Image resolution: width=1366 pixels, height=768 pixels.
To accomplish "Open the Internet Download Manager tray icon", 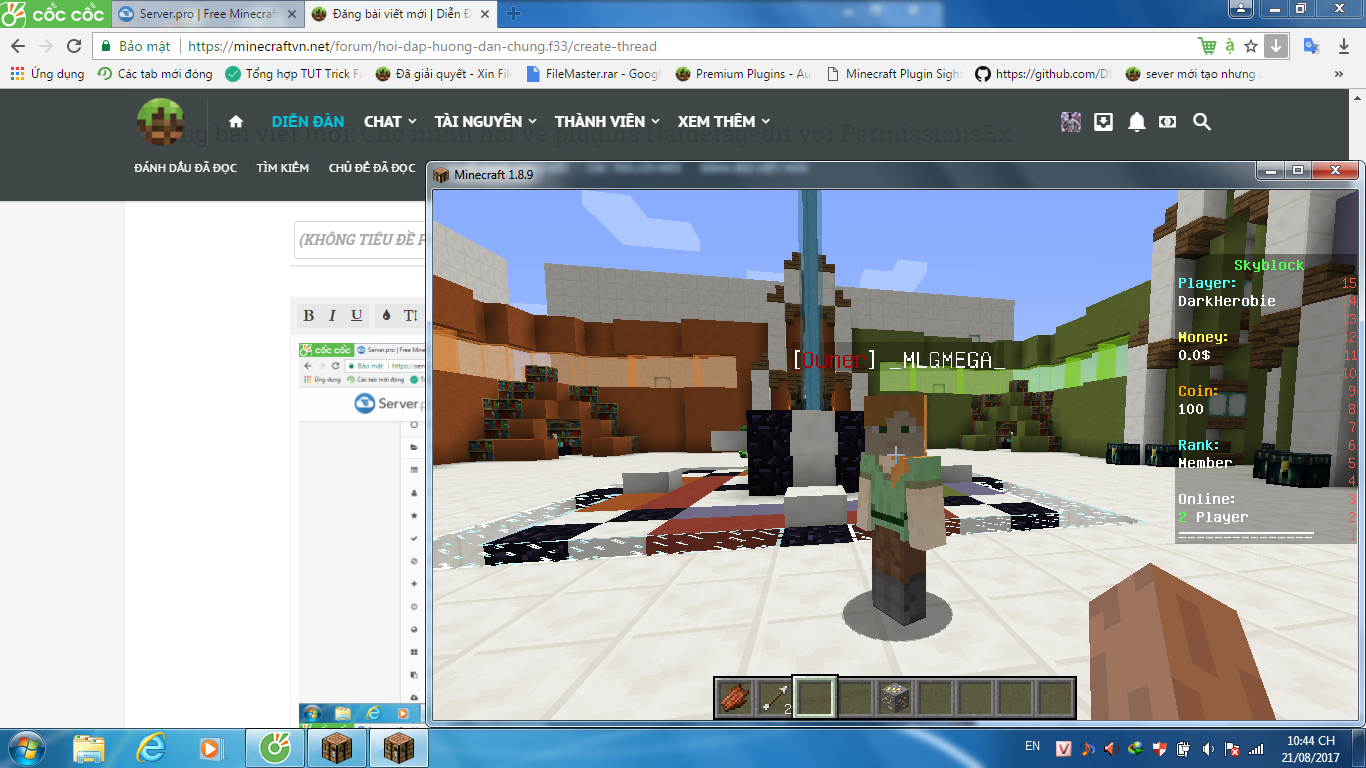I will click(1136, 748).
